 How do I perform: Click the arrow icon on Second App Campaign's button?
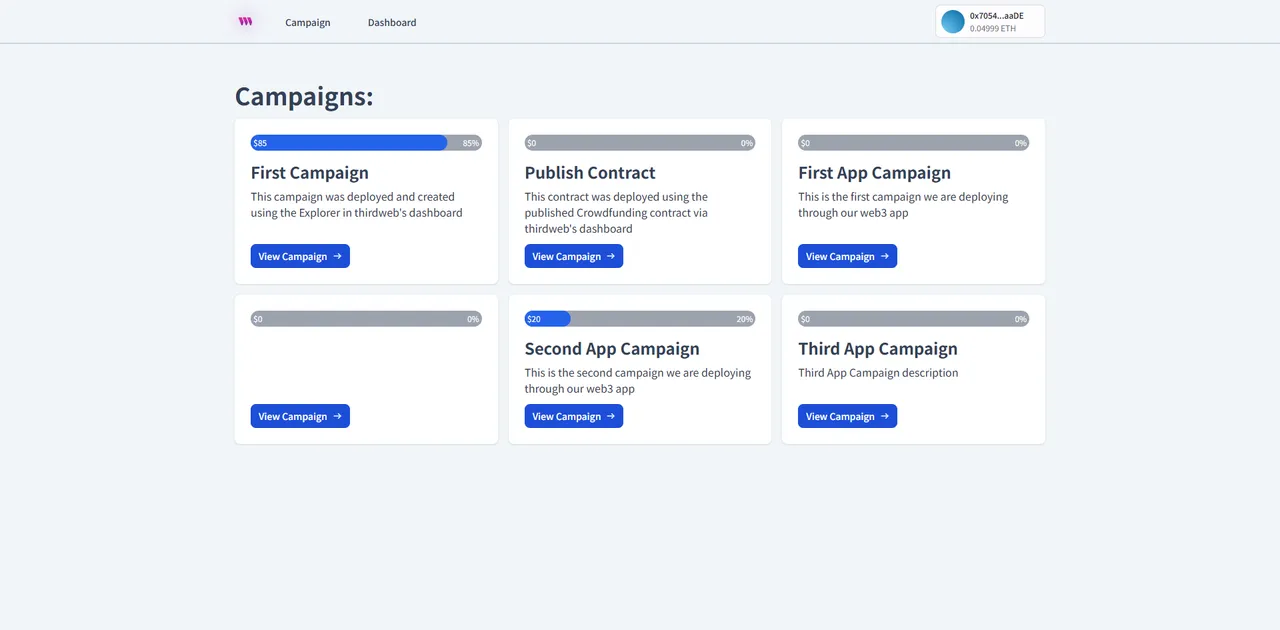coord(611,416)
